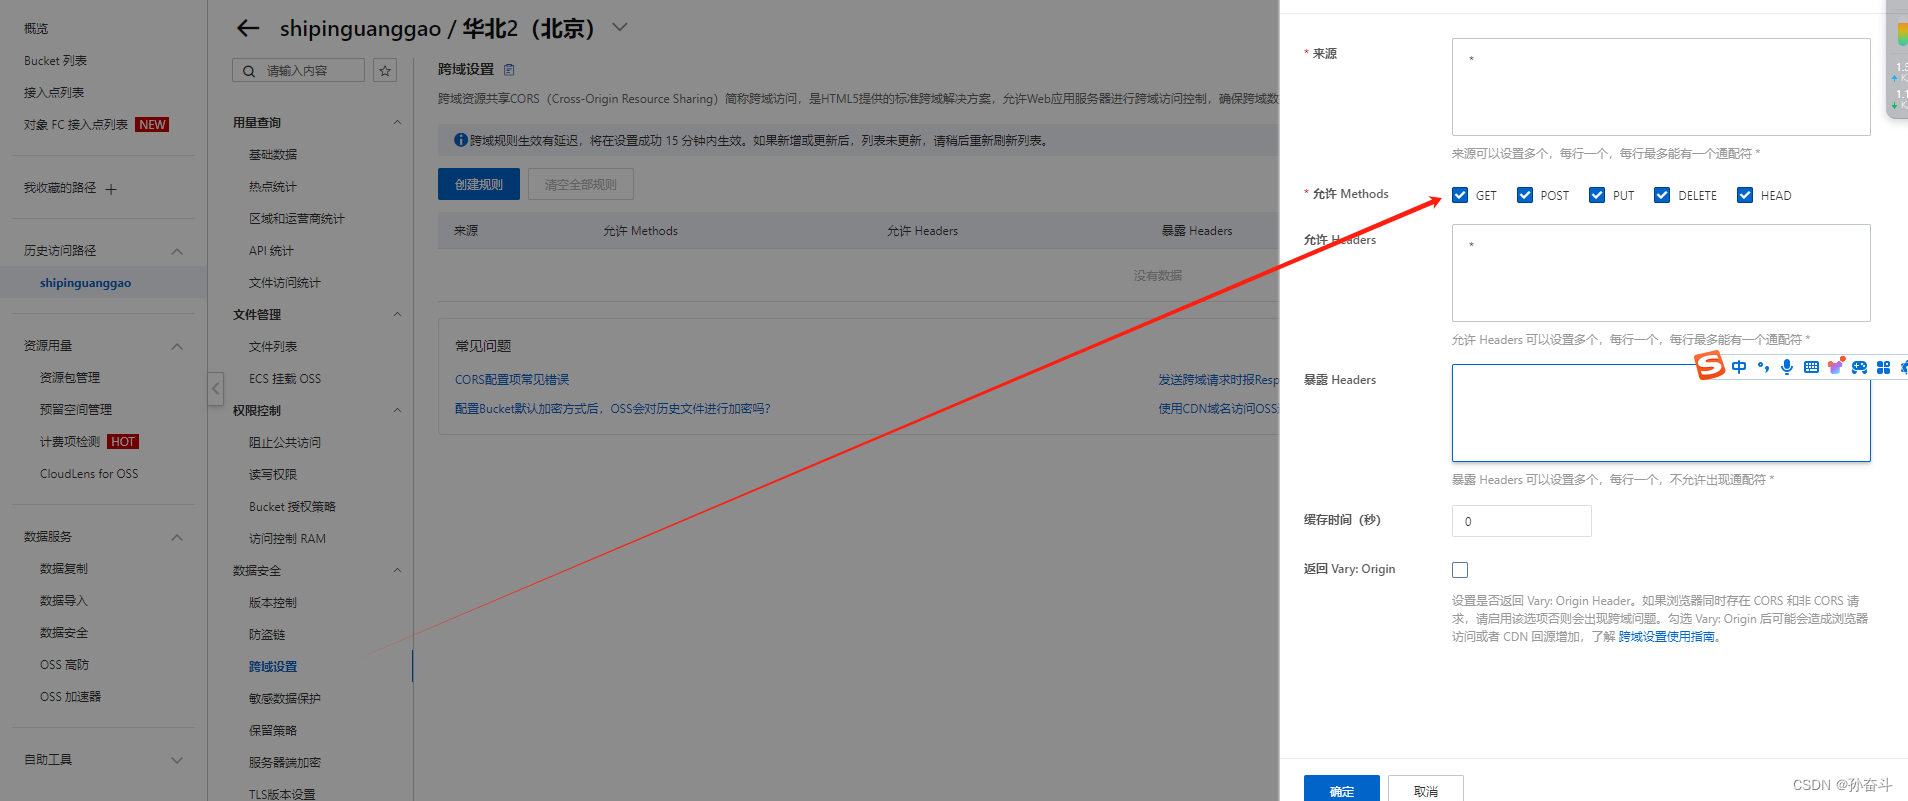This screenshot has height=801, width=1908.
Task: Open 接入点列表 in the left navigation
Action: tap(54, 93)
